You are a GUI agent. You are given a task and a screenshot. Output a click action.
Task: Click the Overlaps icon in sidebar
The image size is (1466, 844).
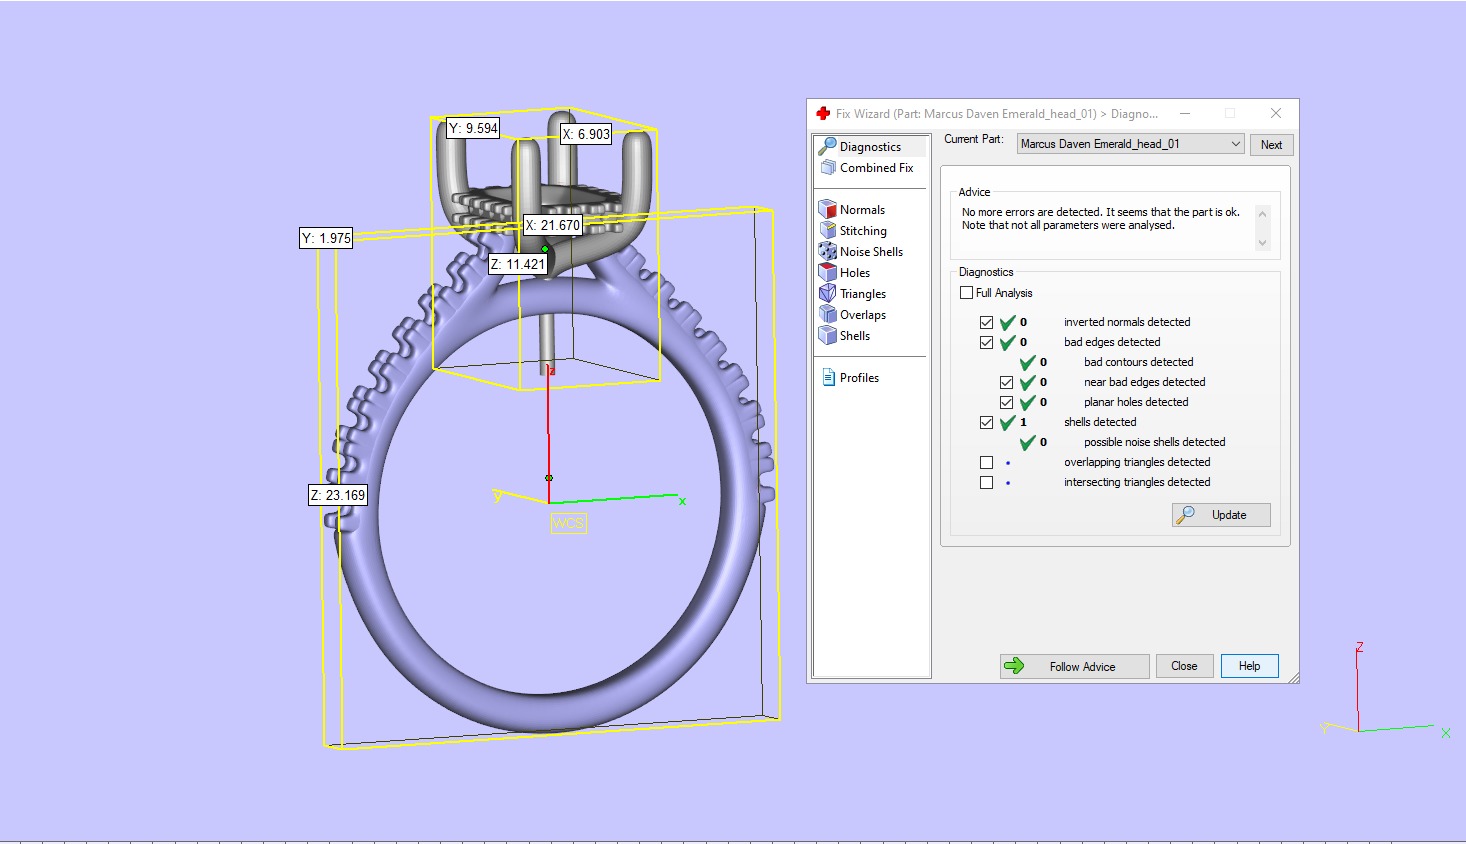click(x=827, y=314)
